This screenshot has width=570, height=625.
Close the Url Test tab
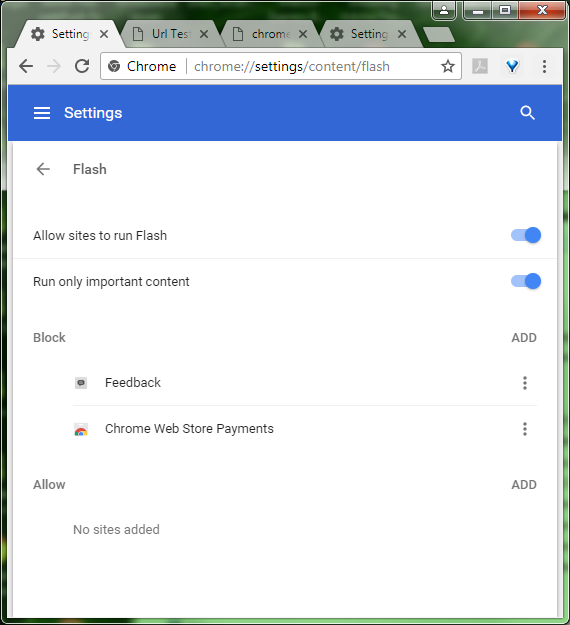[204, 34]
